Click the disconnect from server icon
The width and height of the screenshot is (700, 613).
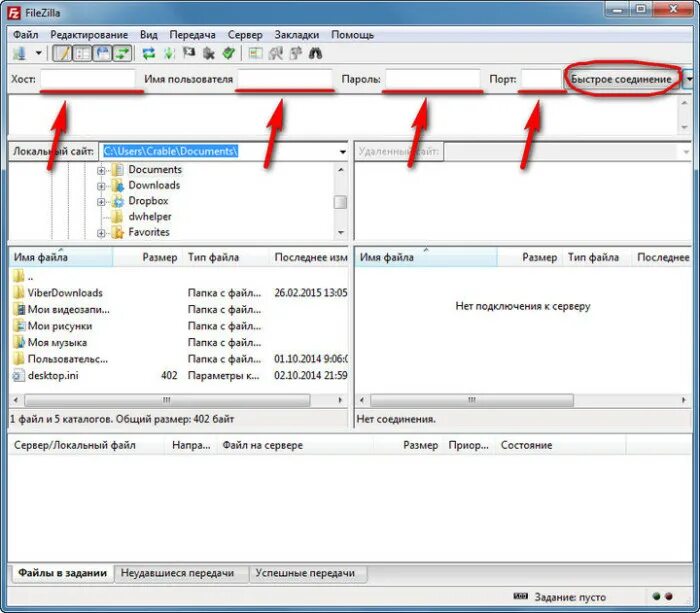209,54
